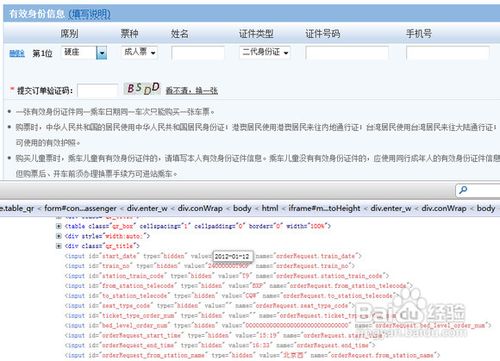The image size is (500, 361).
Task: Click the 提交订单验证码 captcha input field
Action: pyautogui.click(x=98, y=90)
